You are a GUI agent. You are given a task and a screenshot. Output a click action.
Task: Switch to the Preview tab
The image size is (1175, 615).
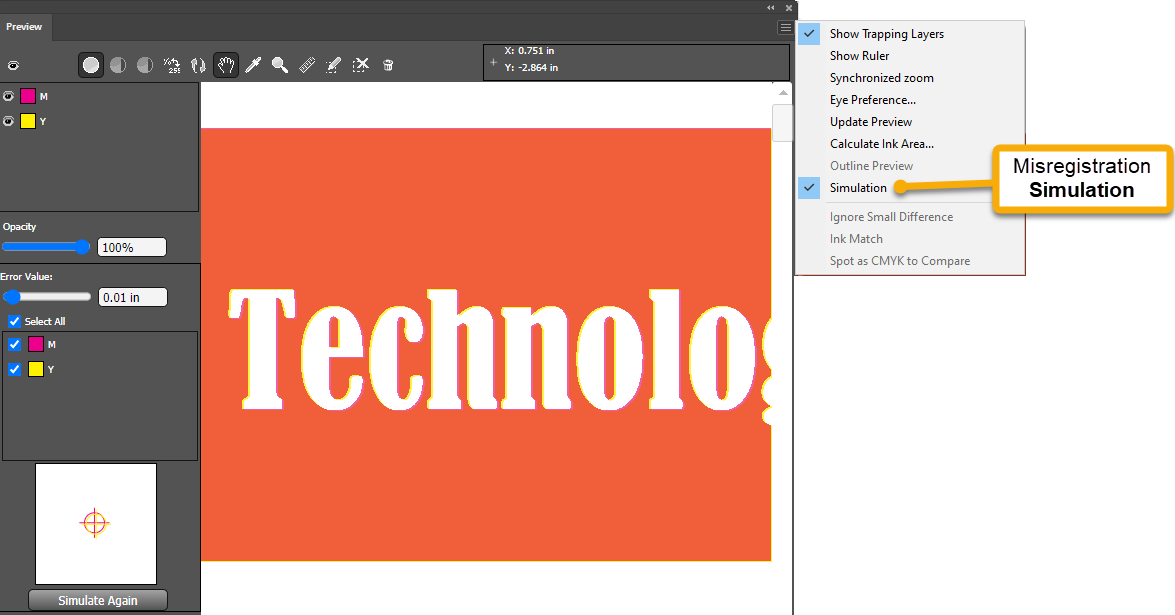click(24, 27)
